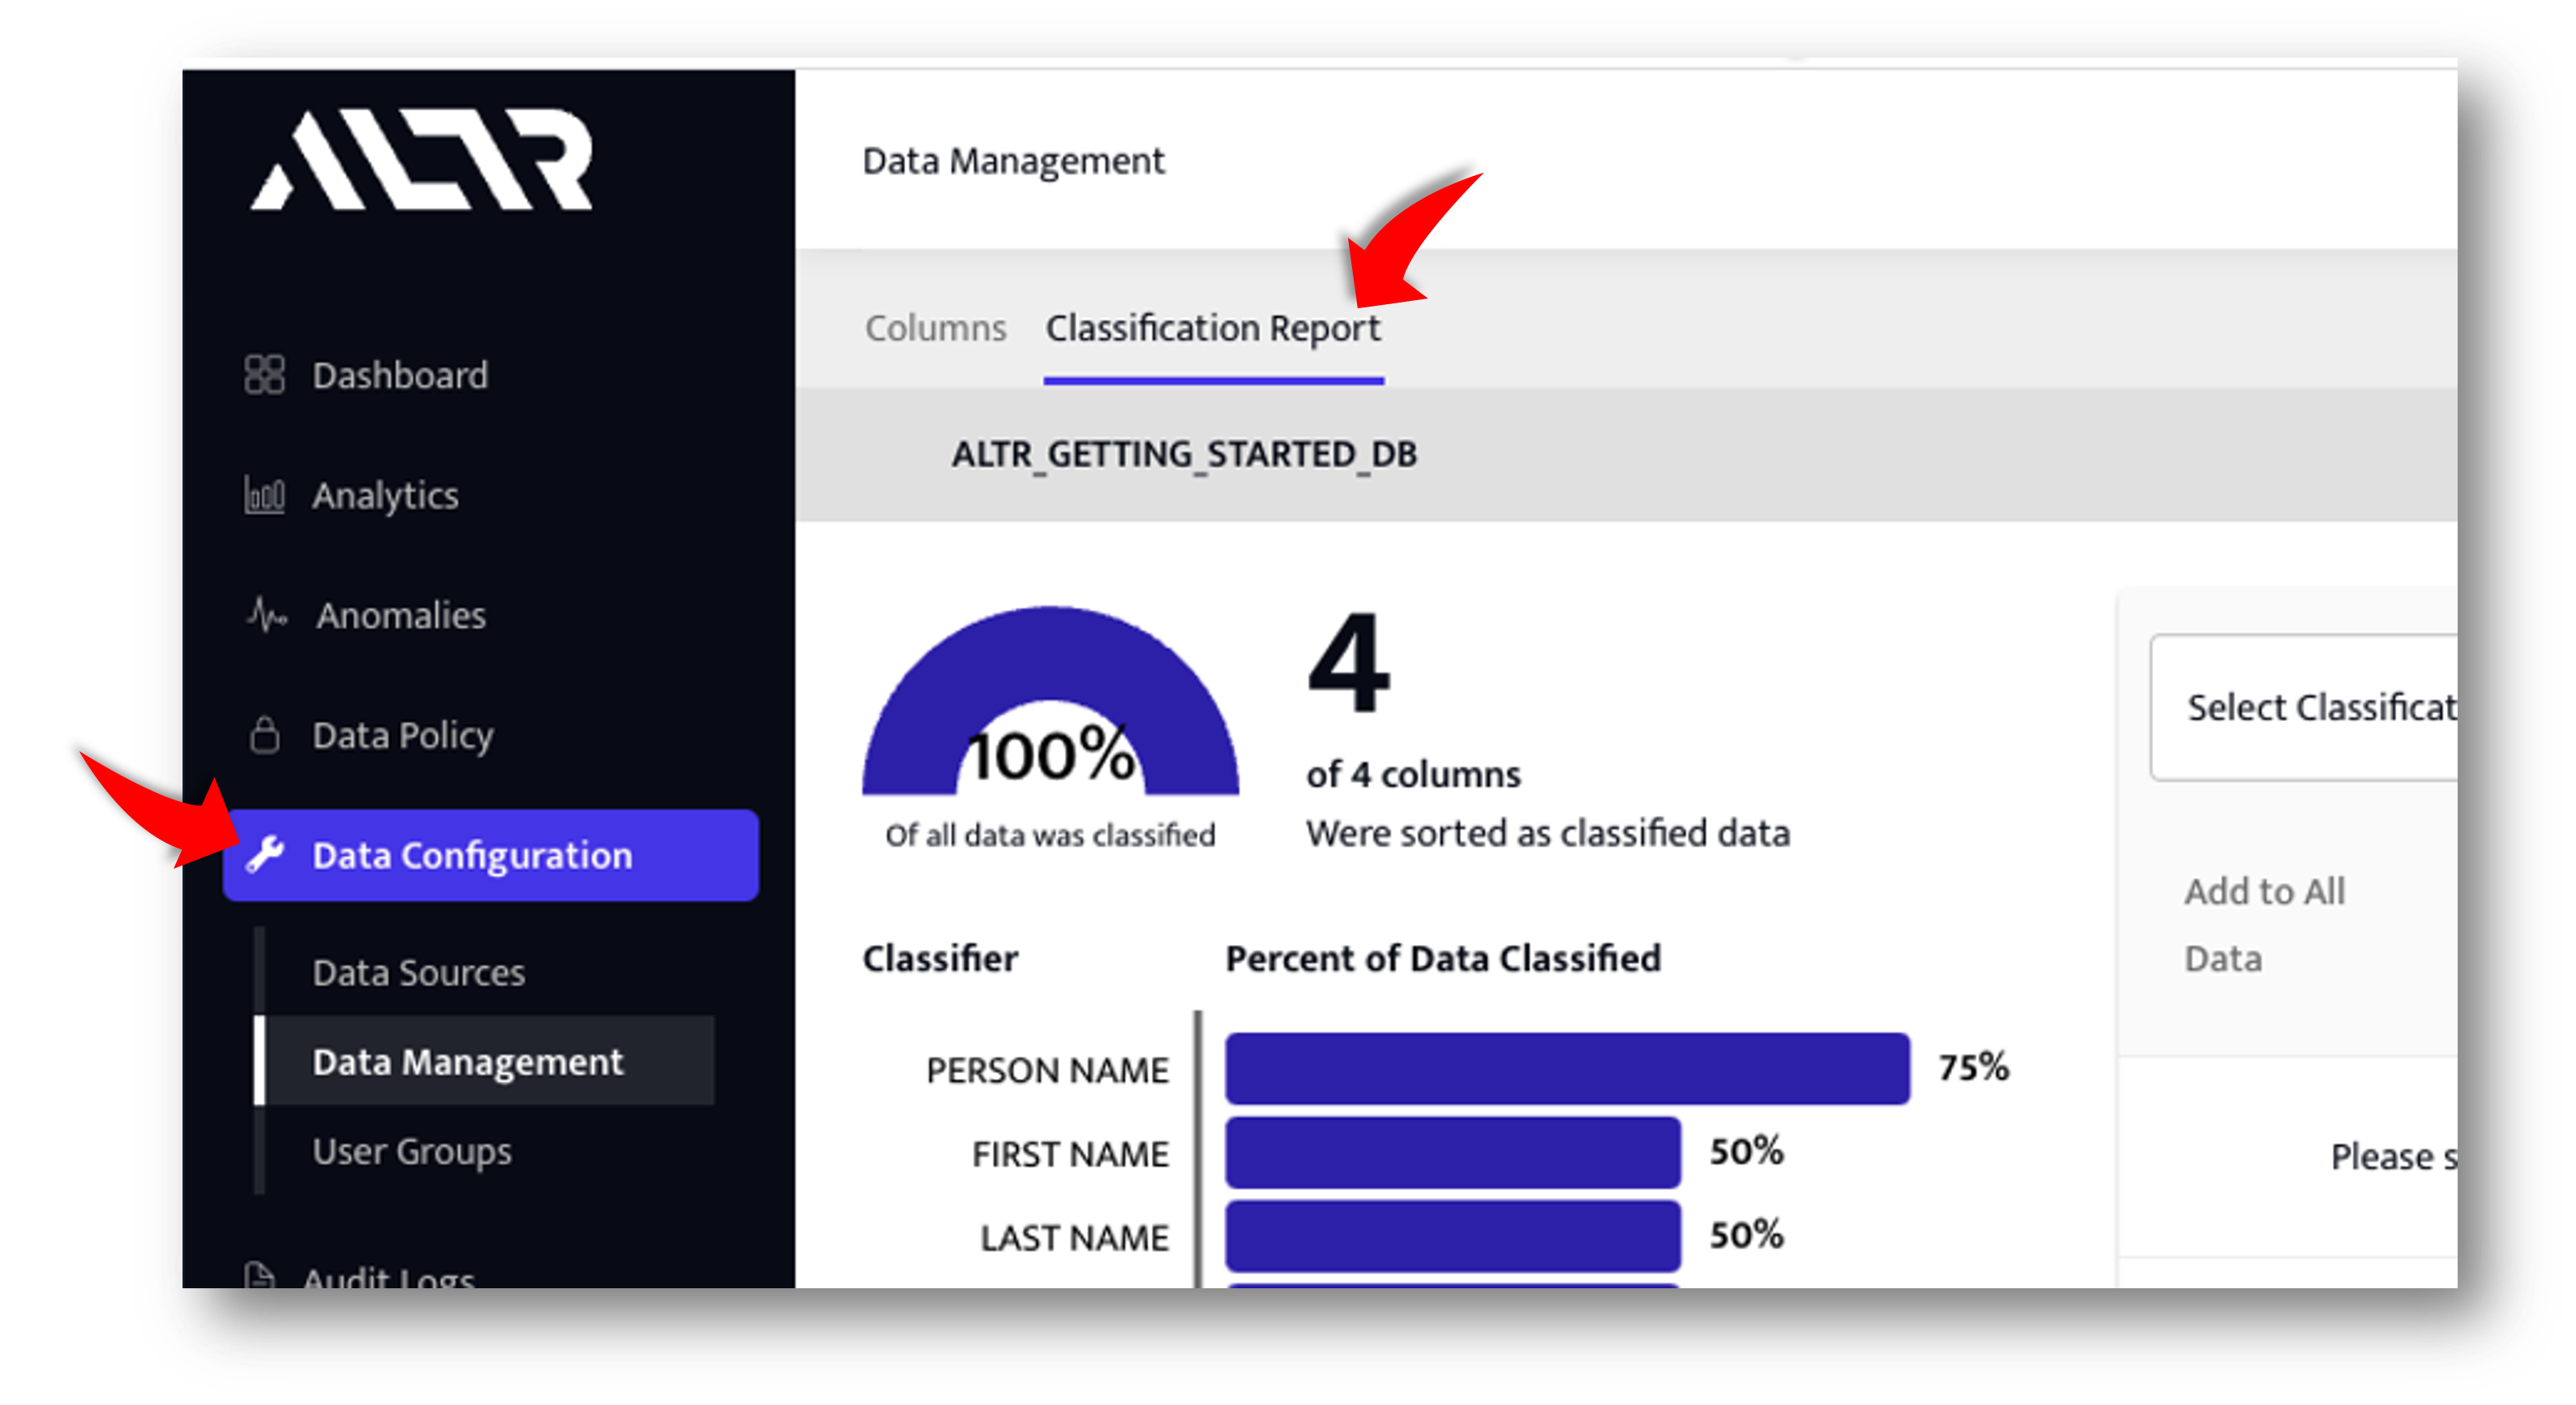This screenshot has height=1405, width=2576.
Task: Click the Audit Logs document icon
Action: tap(259, 1275)
